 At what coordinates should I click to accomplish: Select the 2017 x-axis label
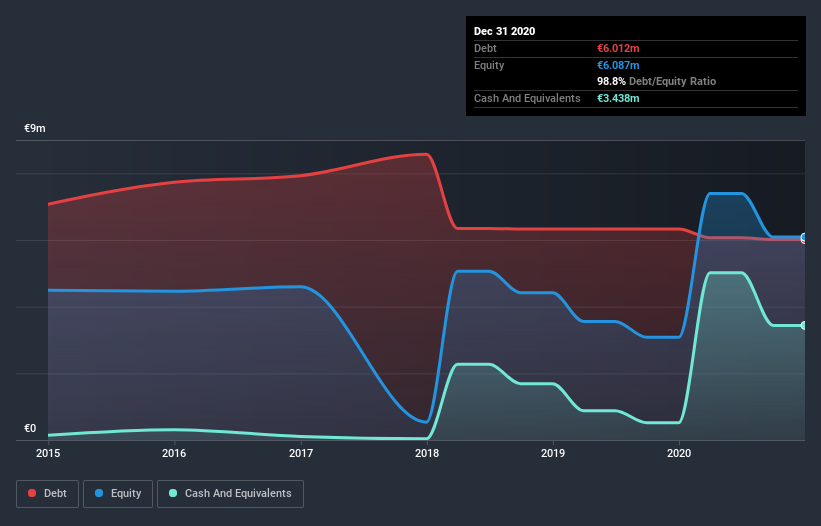click(x=301, y=453)
